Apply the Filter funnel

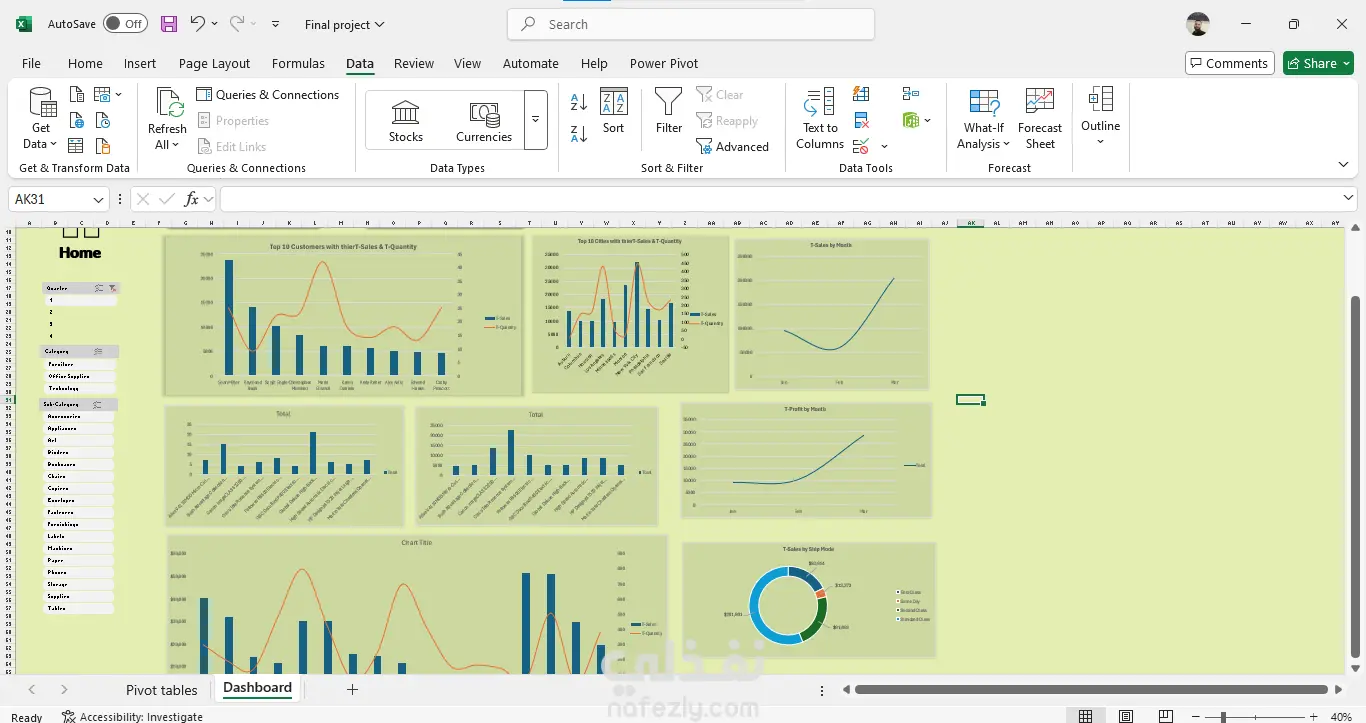[x=669, y=111]
